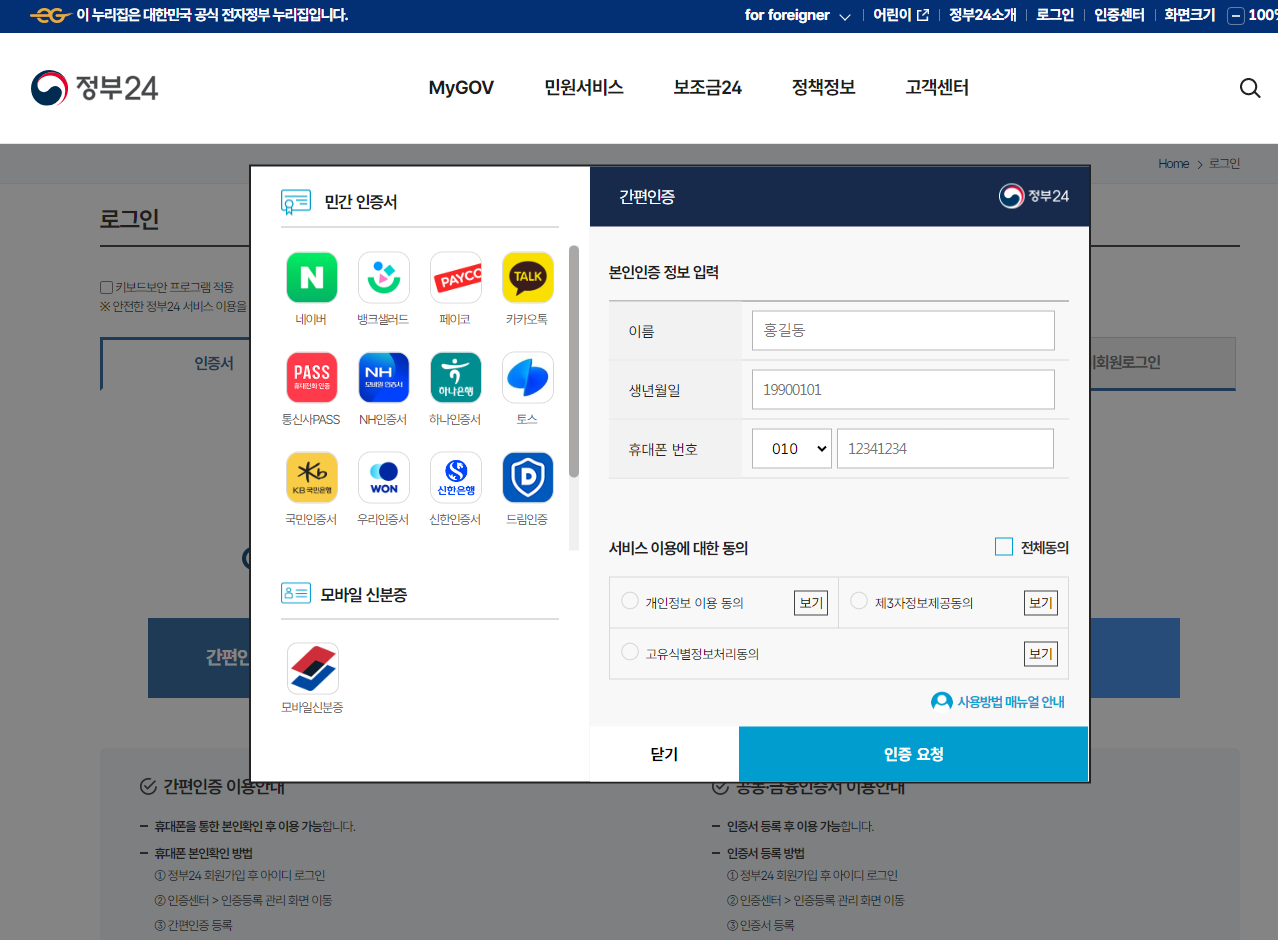Choose 카카오톡 for simple authentication

[x=527, y=277]
